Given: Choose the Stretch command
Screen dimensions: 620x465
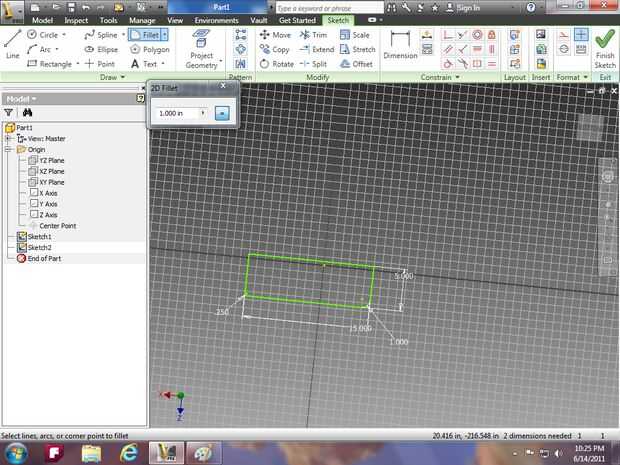Looking at the screenshot, I should point(358,49).
